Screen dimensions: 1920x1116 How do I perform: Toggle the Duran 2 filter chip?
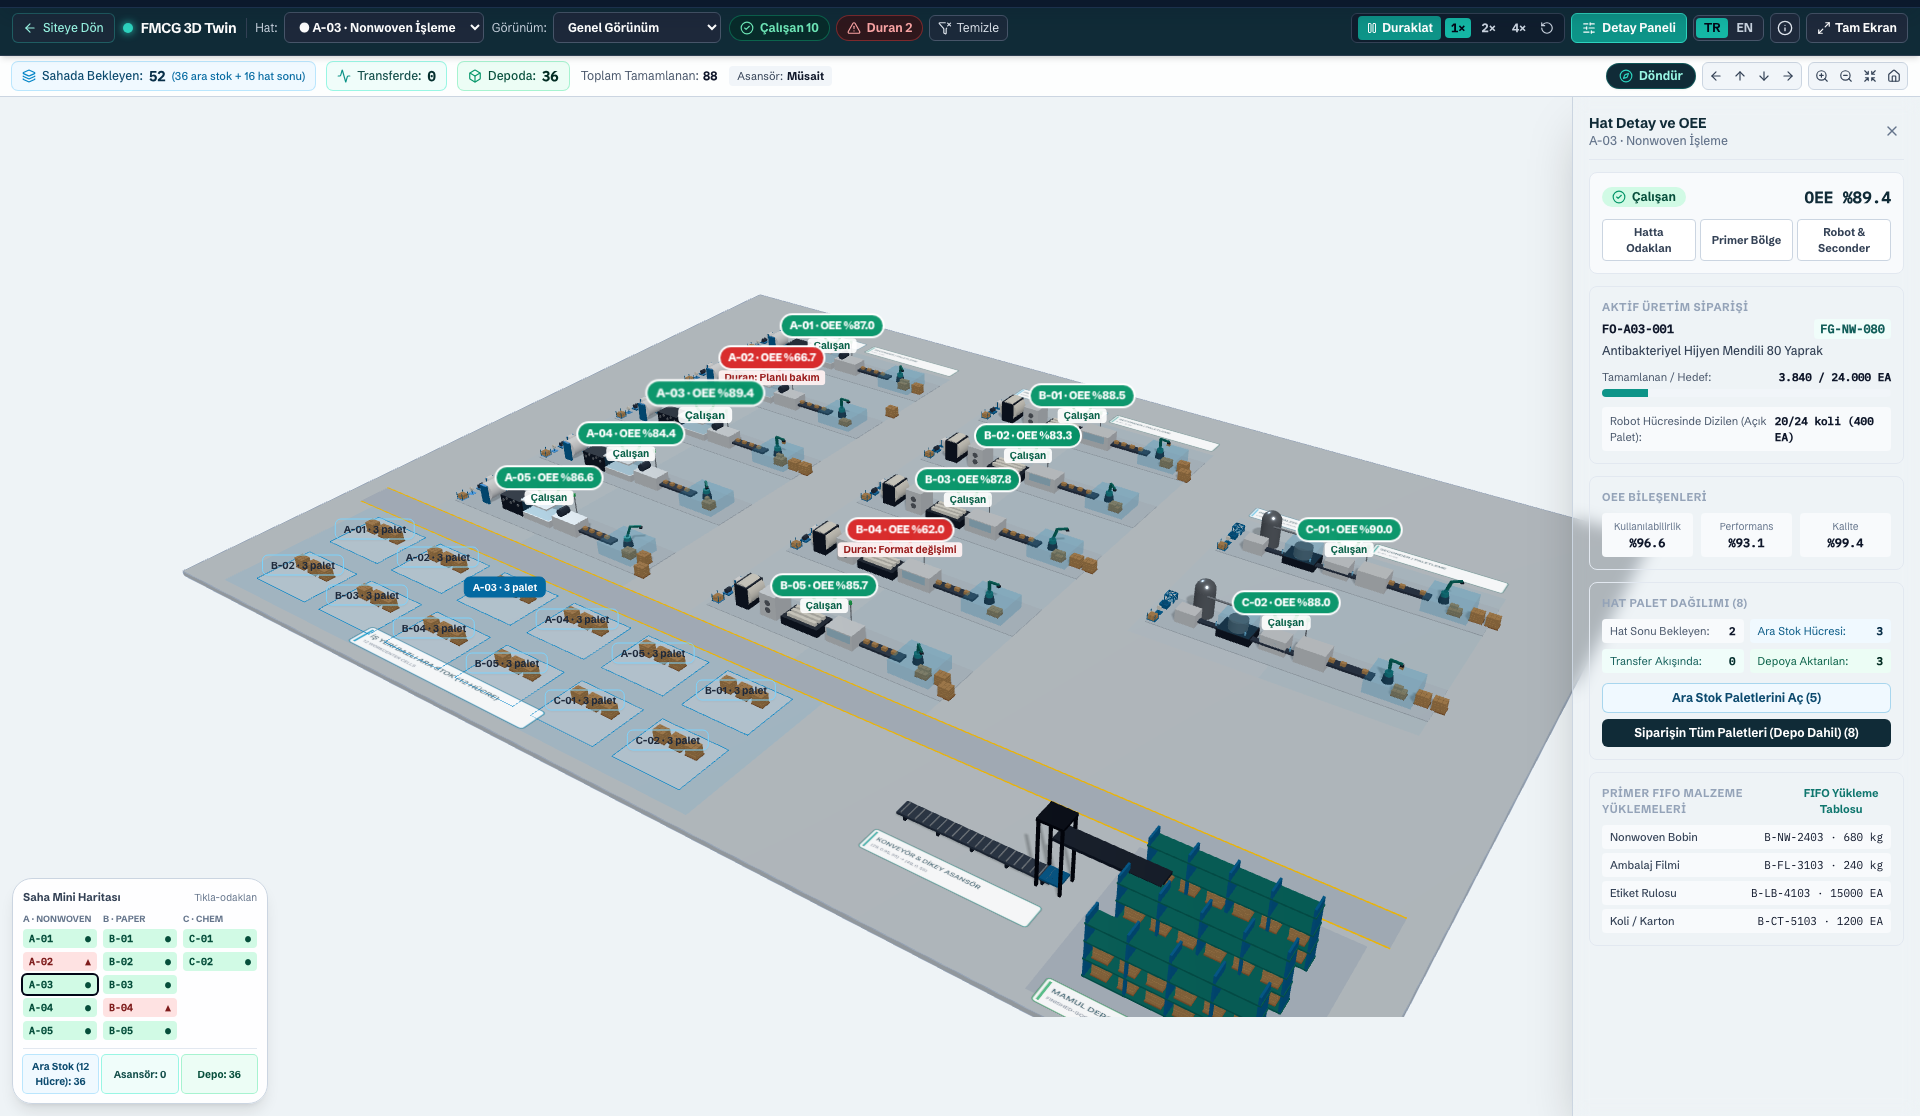pos(880,28)
